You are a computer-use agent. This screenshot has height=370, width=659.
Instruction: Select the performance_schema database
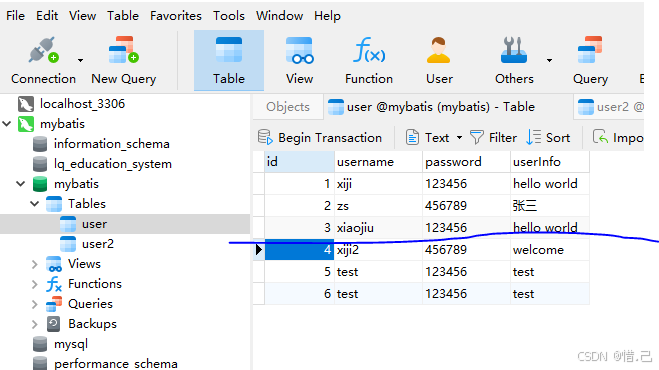pos(116,363)
